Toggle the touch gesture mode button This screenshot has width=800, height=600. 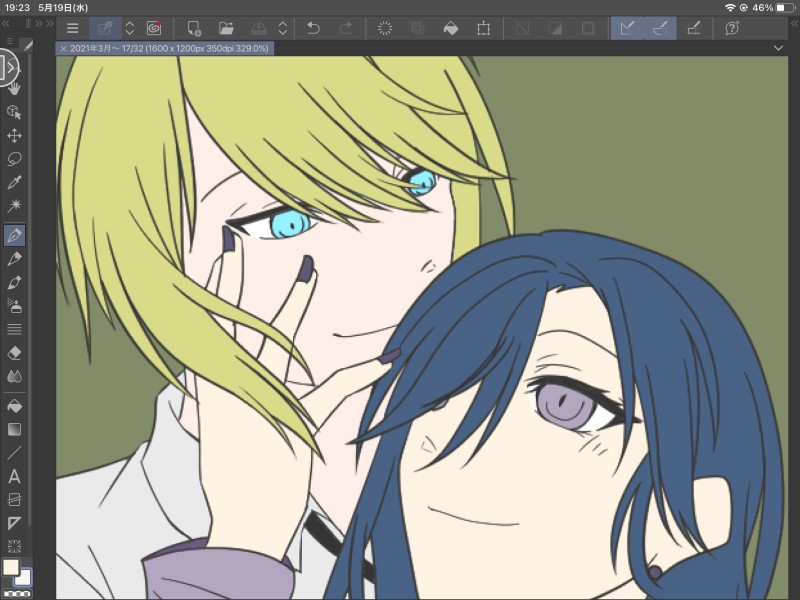(x=105, y=28)
